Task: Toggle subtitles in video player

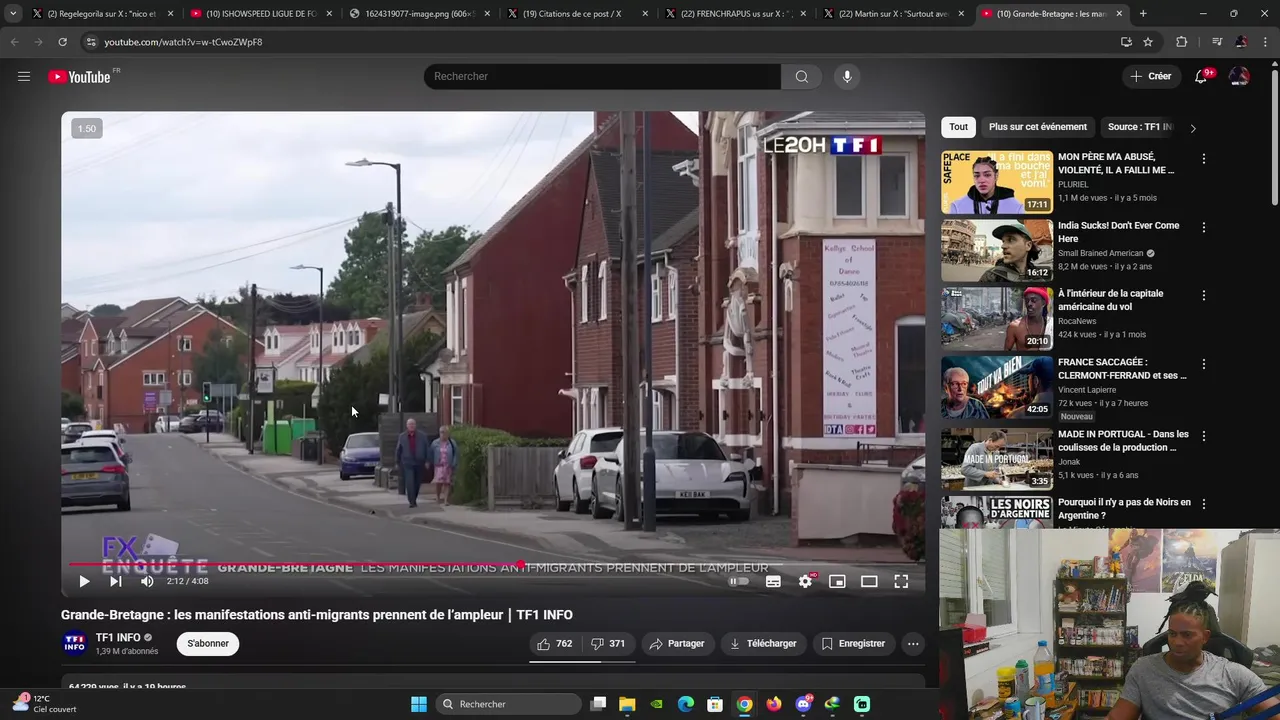Action: (x=773, y=581)
